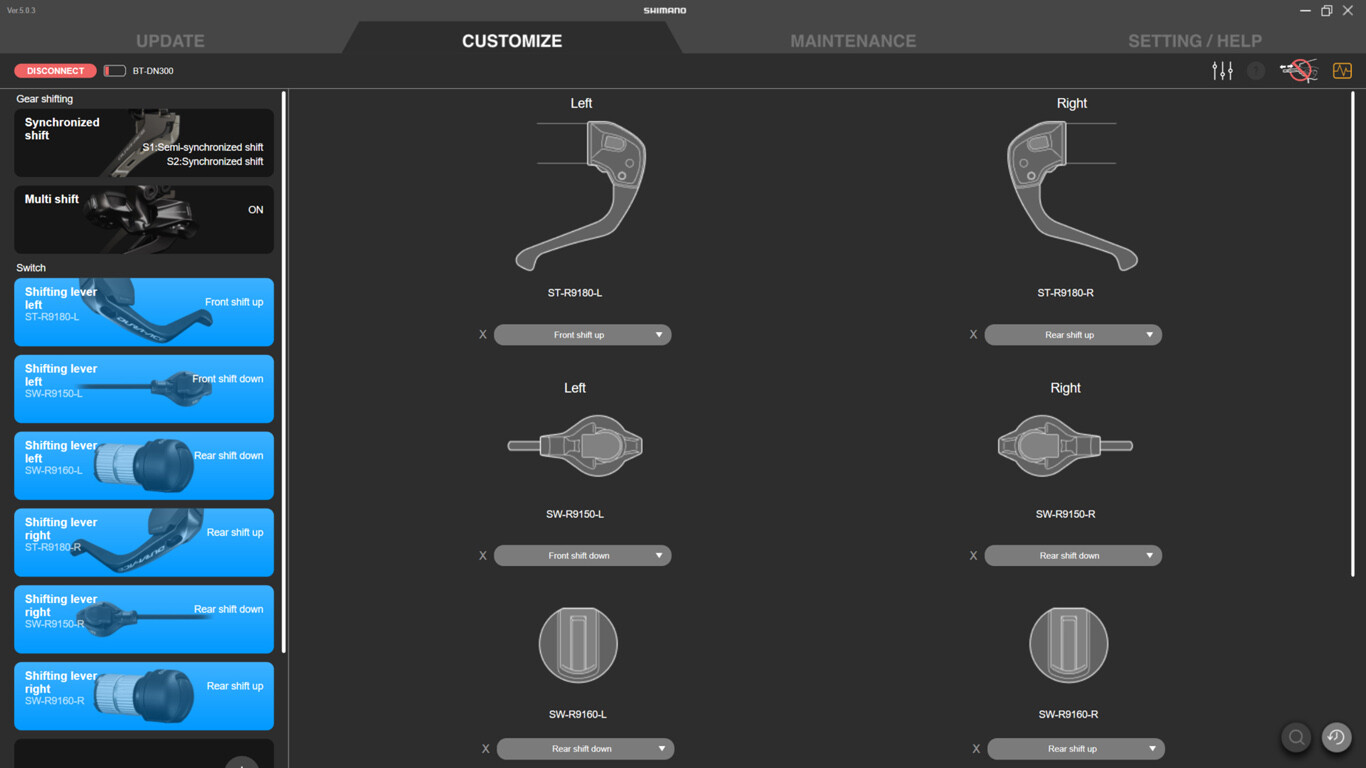Click the SW-R9160-L bar-end switch diagram

pos(578,645)
